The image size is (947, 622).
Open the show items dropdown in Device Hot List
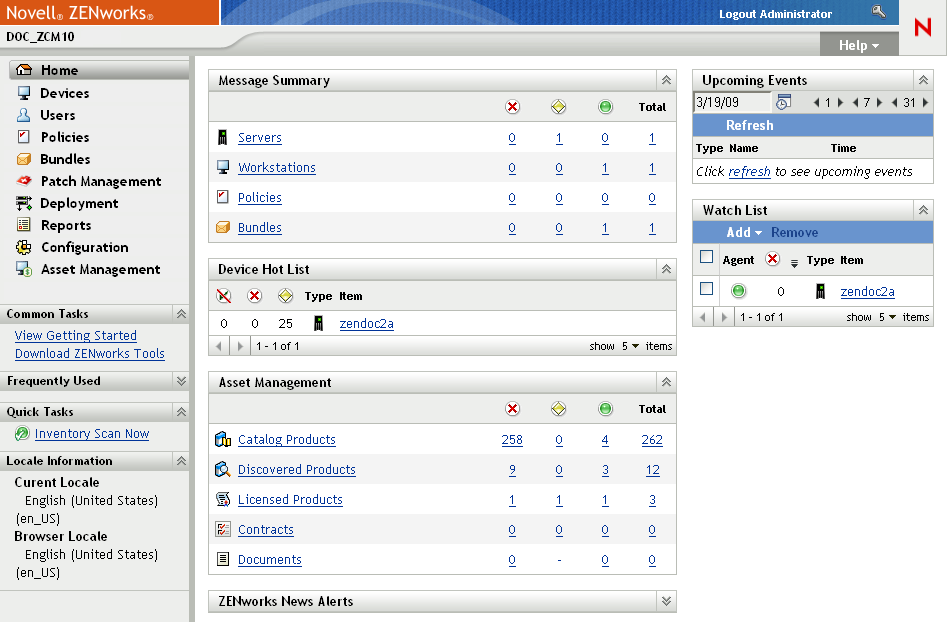tap(631, 346)
